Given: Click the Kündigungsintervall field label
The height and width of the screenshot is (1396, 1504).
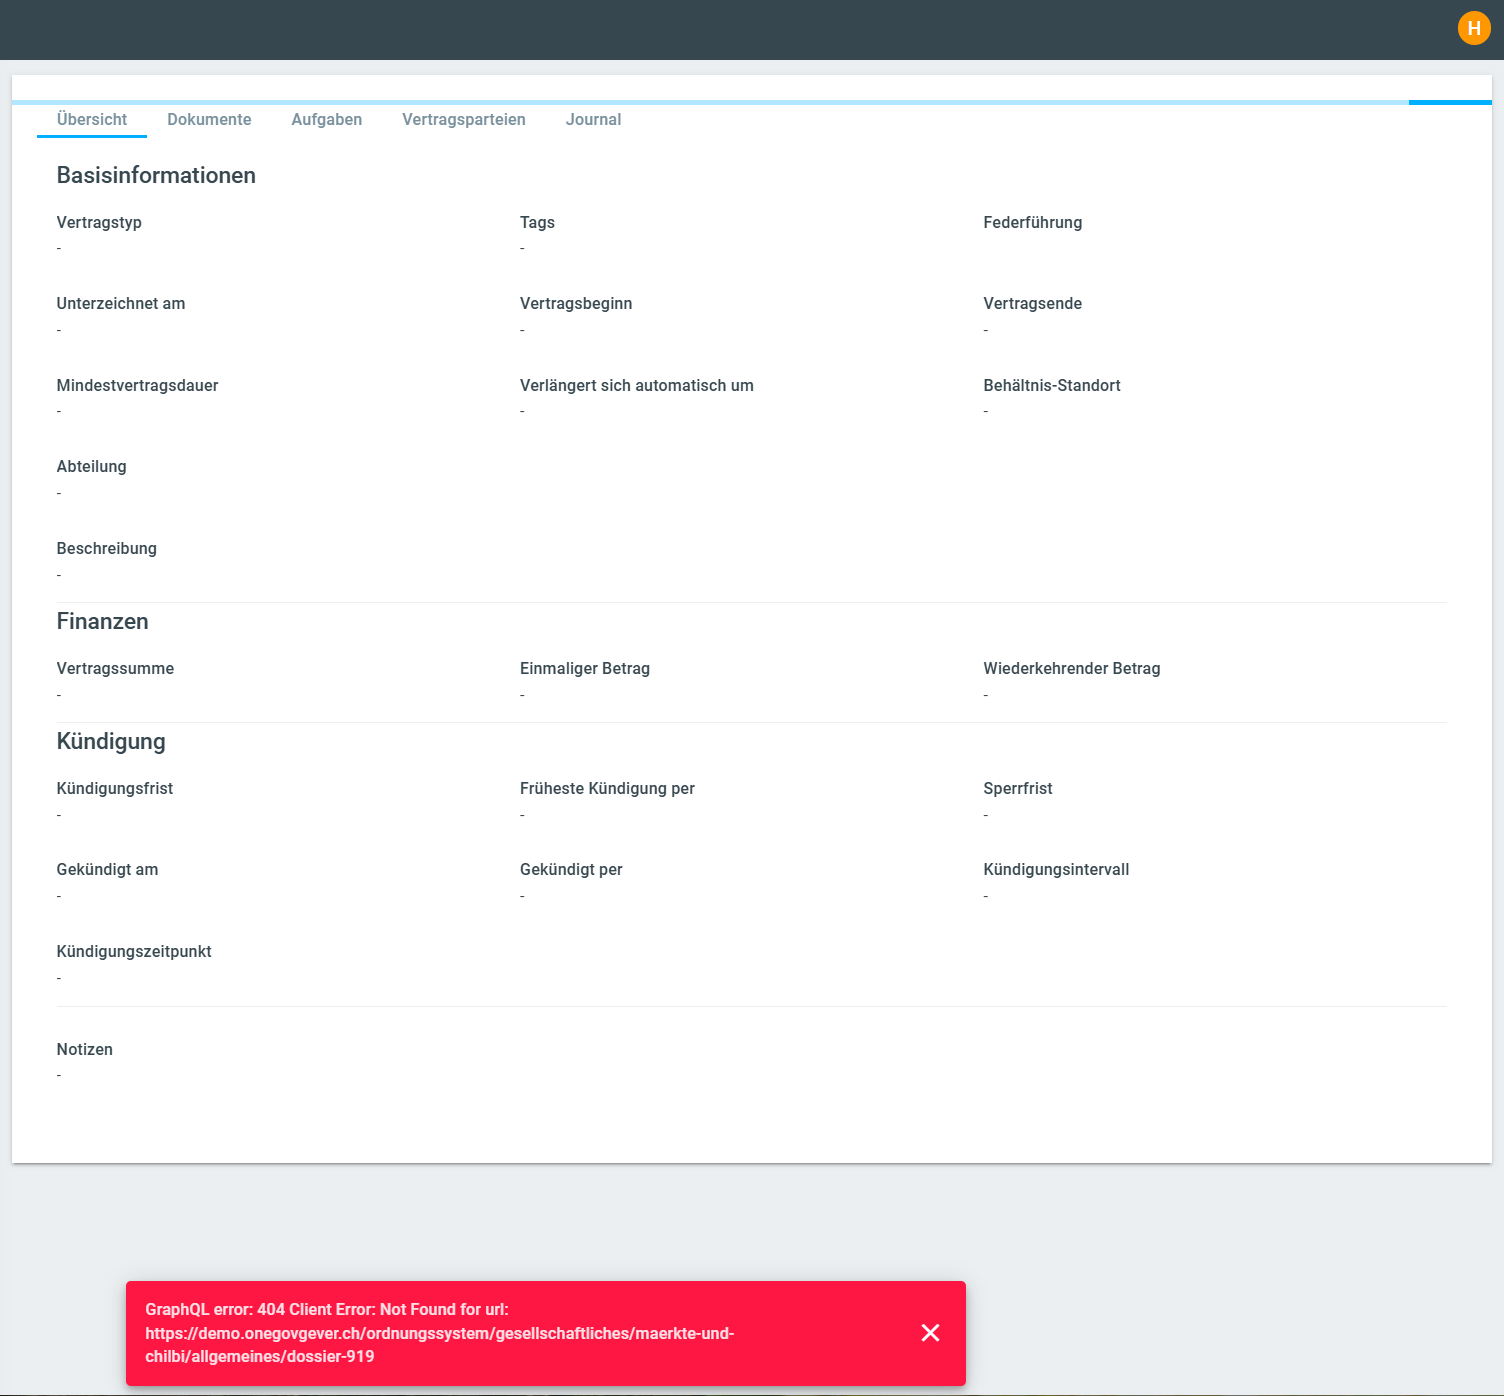Looking at the screenshot, I should click(x=1056, y=869).
